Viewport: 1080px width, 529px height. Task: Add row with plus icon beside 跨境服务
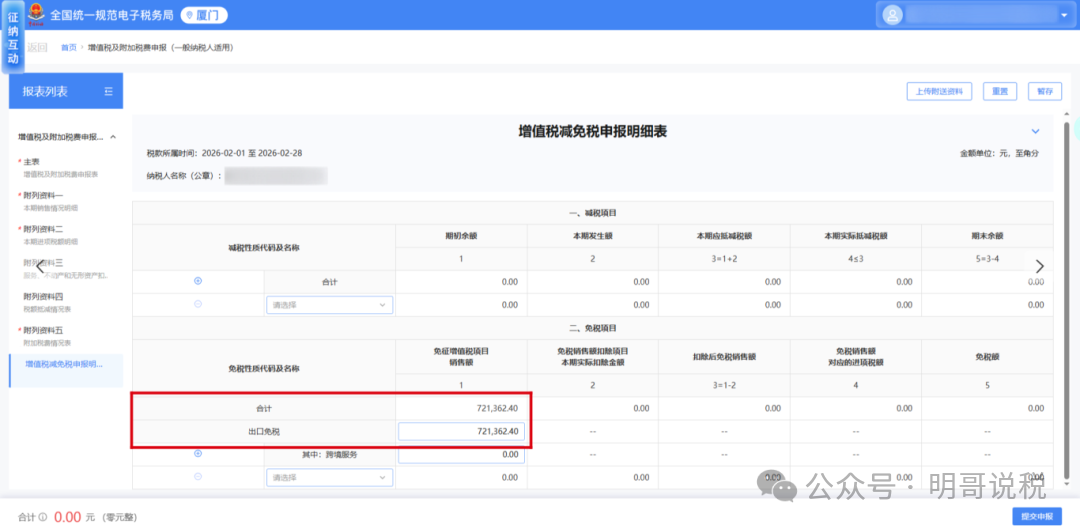click(x=198, y=453)
